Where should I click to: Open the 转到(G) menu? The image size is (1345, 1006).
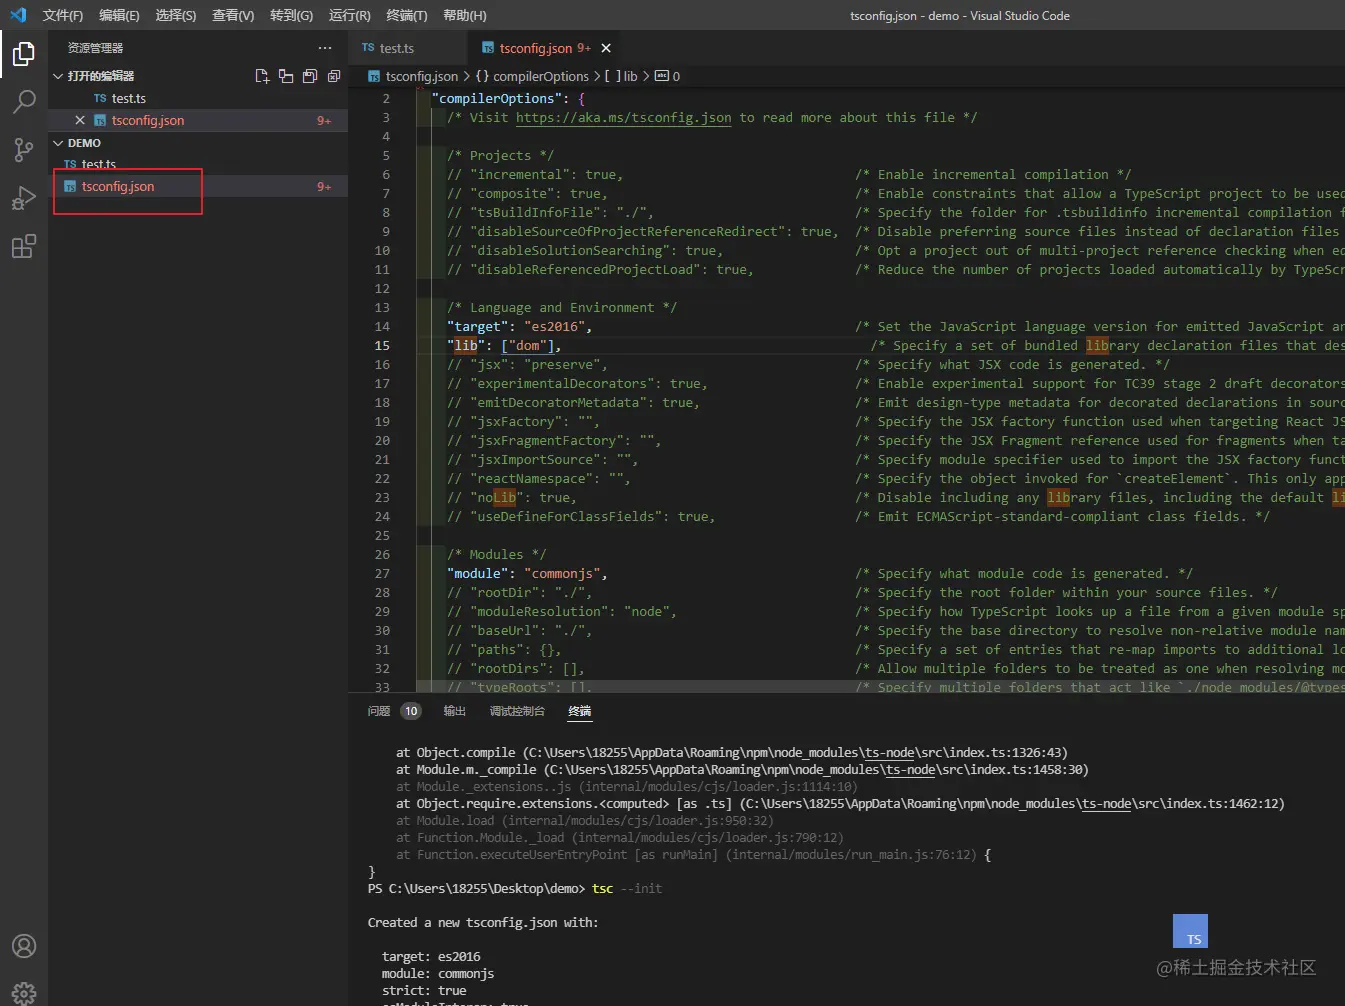click(x=291, y=15)
